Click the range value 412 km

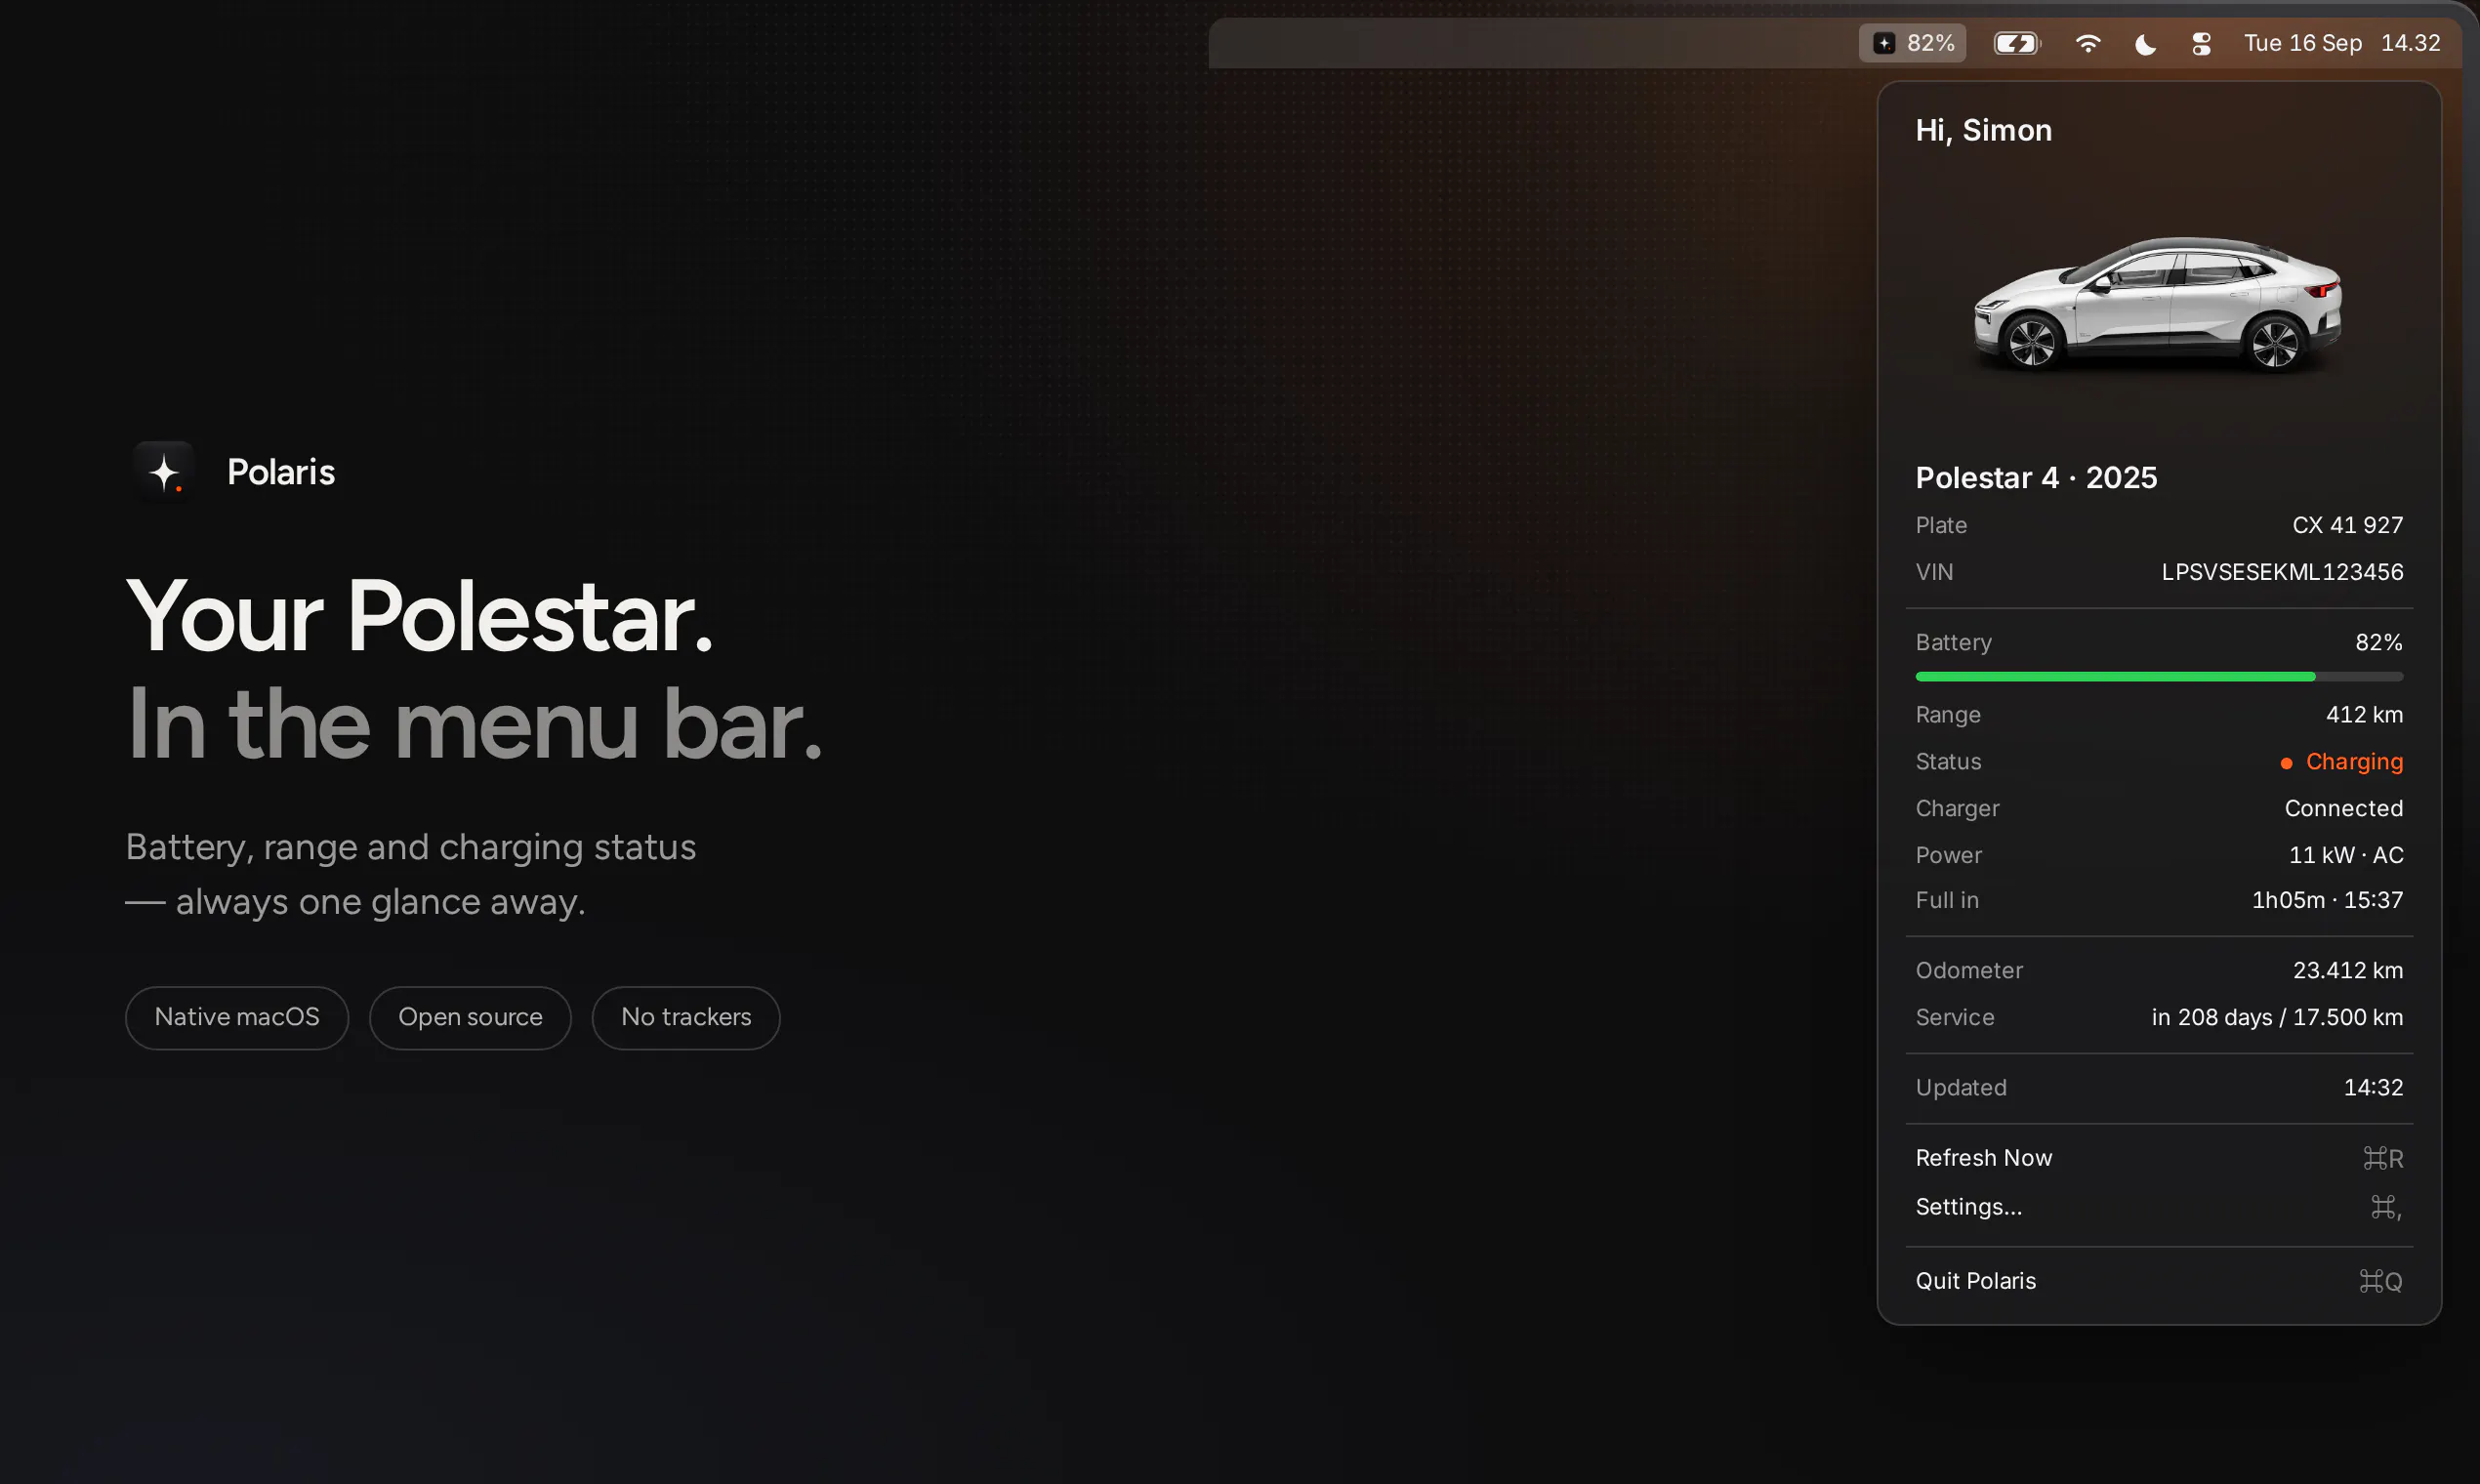click(2364, 715)
